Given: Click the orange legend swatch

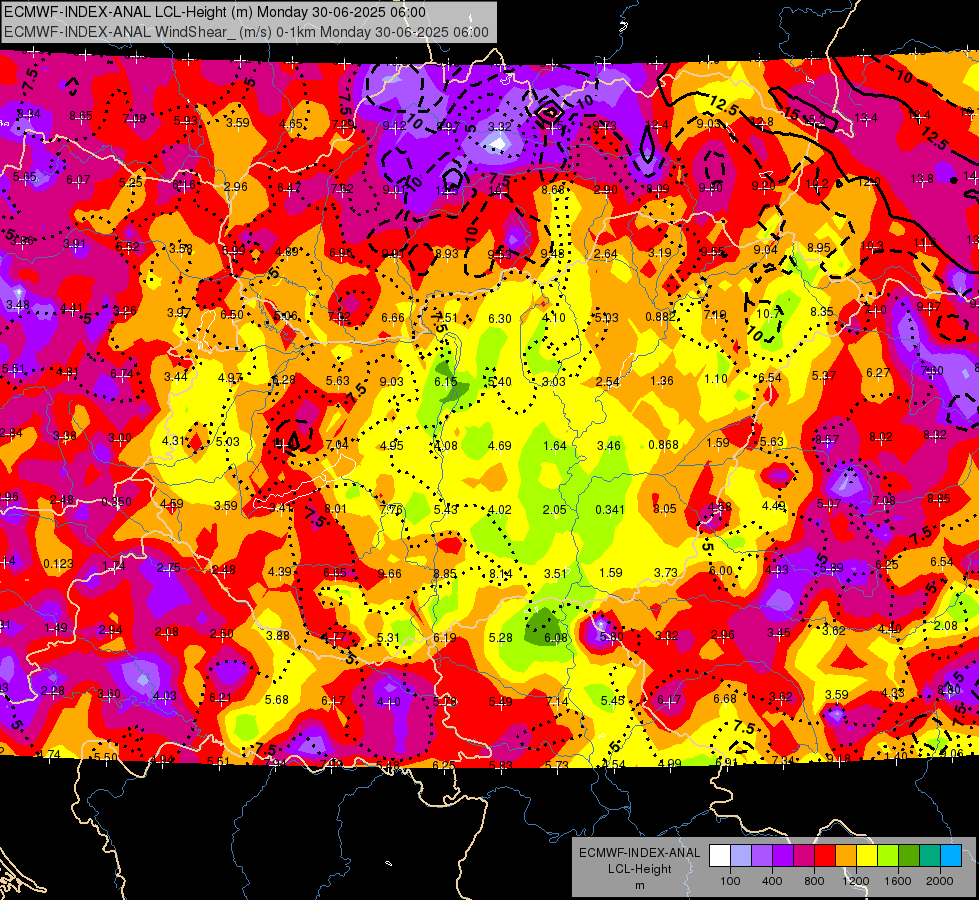Looking at the screenshot, I should 845,856.
